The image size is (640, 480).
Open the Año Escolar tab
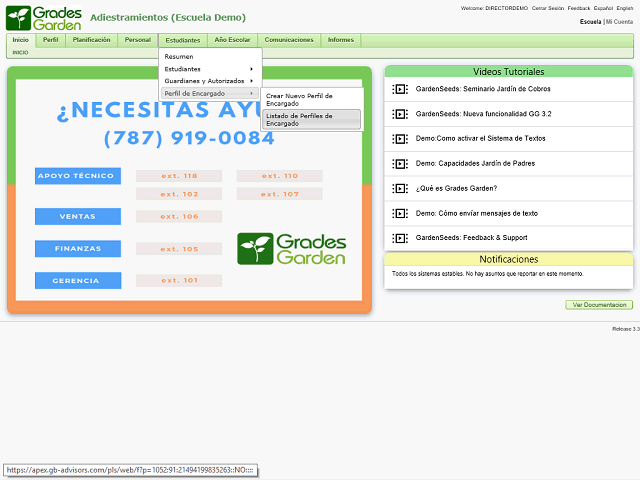pyautogui.click(x=233, y=40)
